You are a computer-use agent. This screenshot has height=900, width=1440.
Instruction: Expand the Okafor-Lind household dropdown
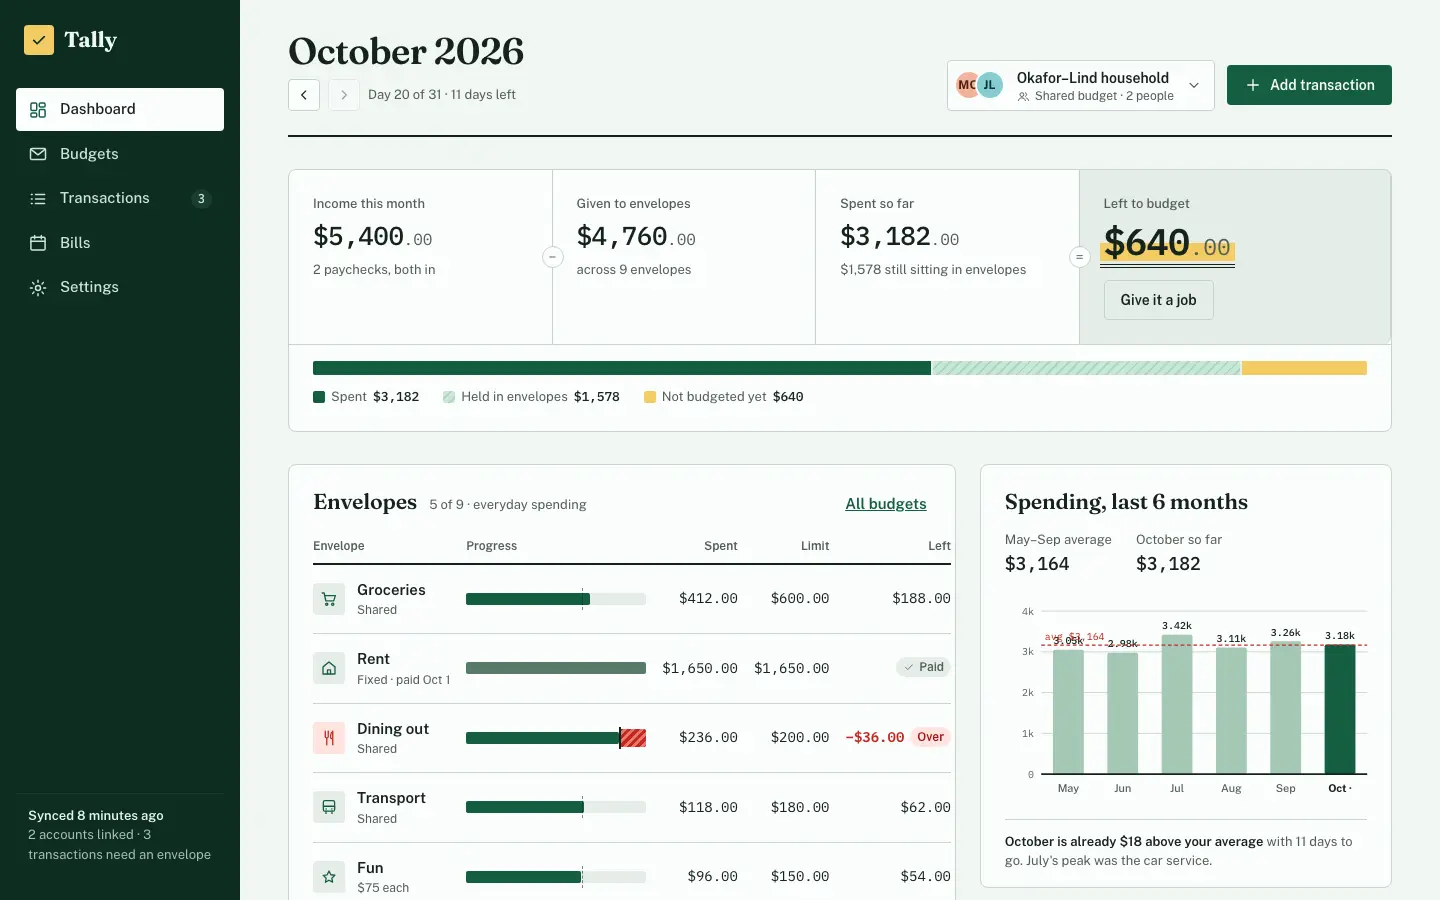pos(1081,85)
